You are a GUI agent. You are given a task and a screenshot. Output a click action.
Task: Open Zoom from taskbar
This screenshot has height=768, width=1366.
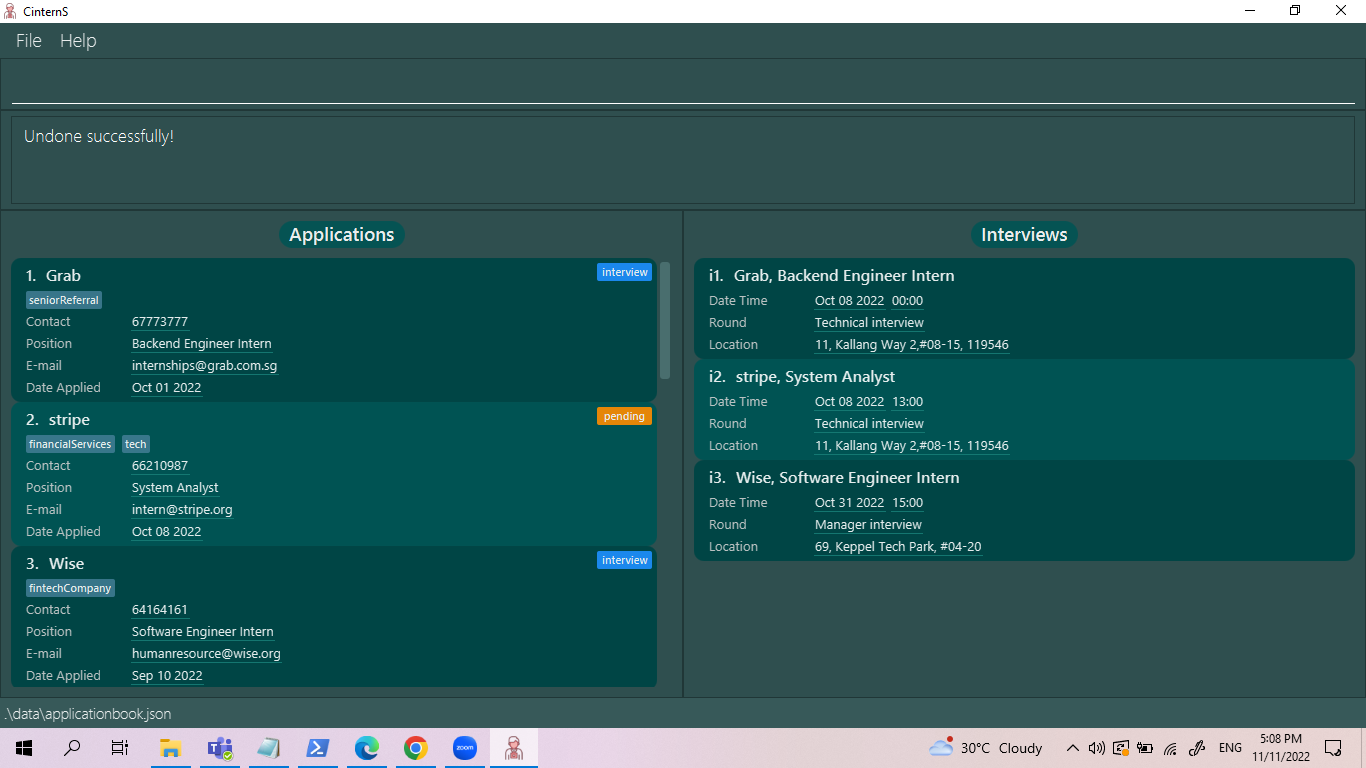click(x=465, y=748)
